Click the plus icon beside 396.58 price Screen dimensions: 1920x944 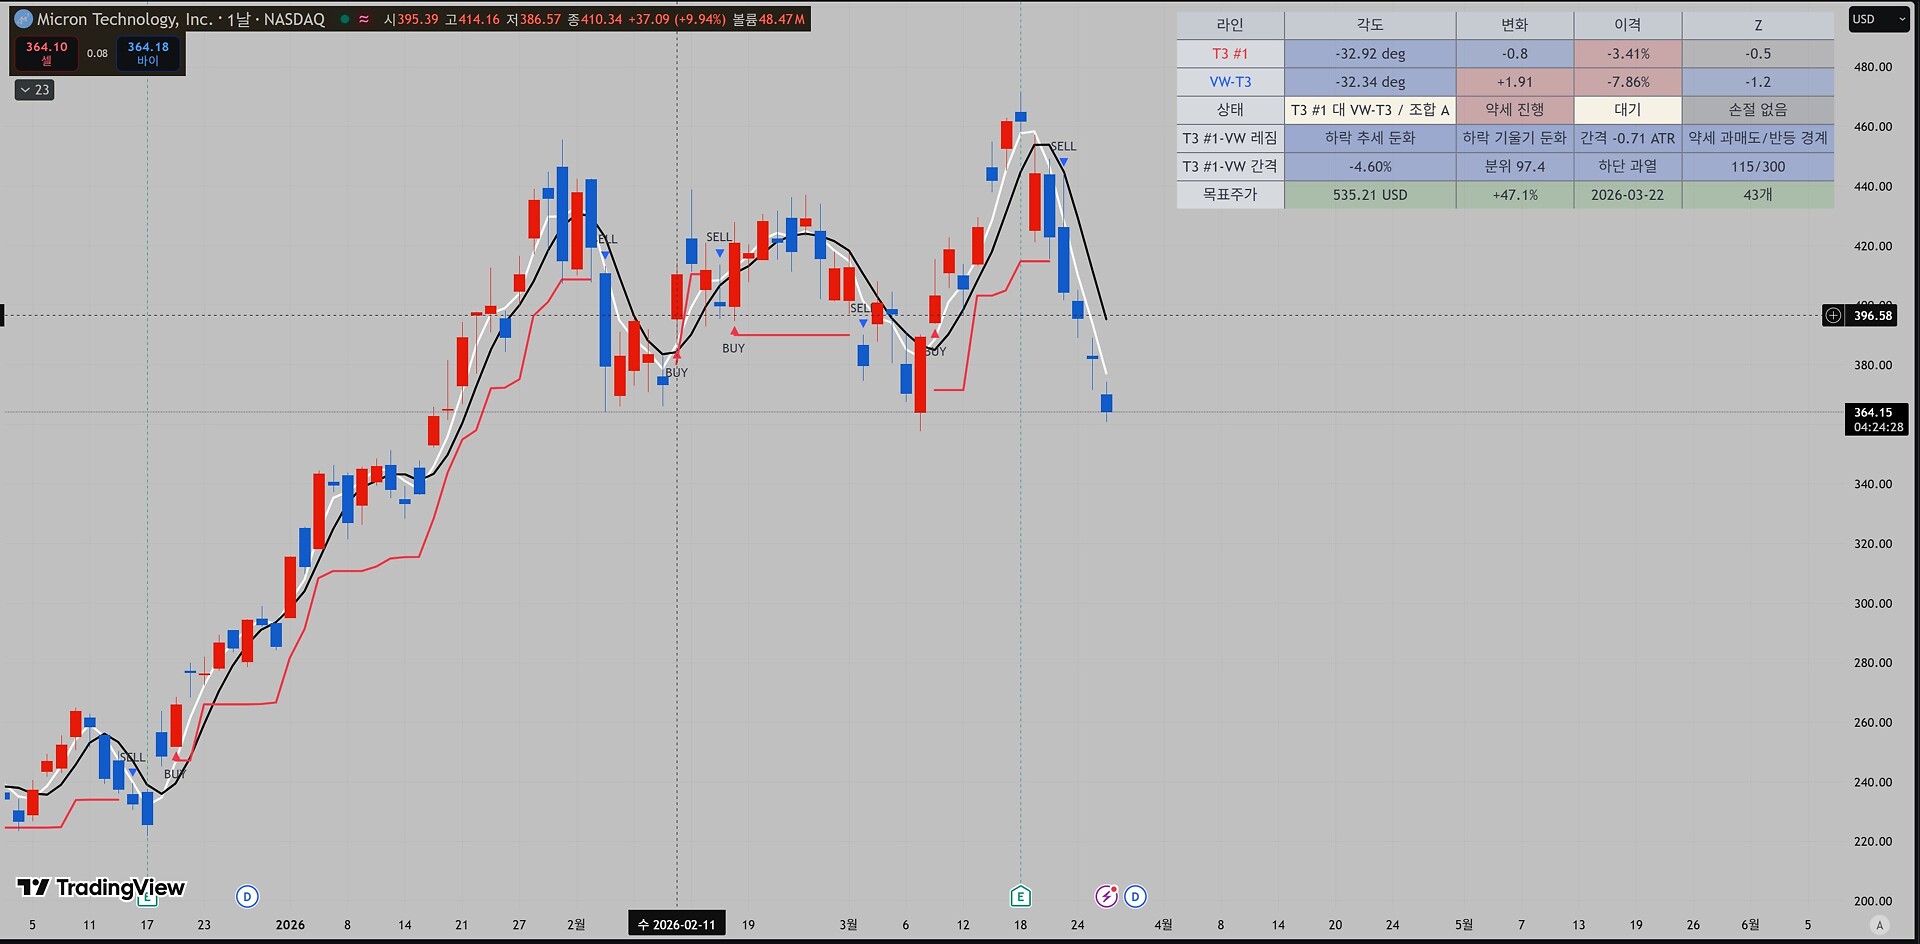tap(1833, 316)
